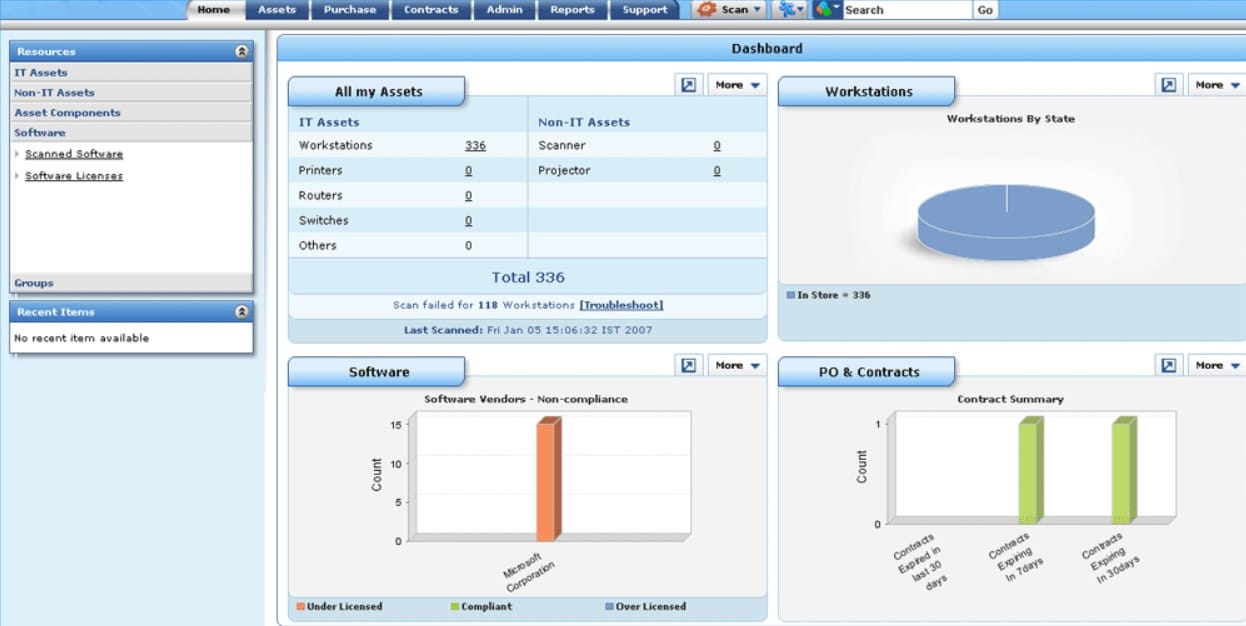Open the blue quick actions figure icon
This screenshot has height=626, width=1246.
pyautogui.click(x=788, y=9)
